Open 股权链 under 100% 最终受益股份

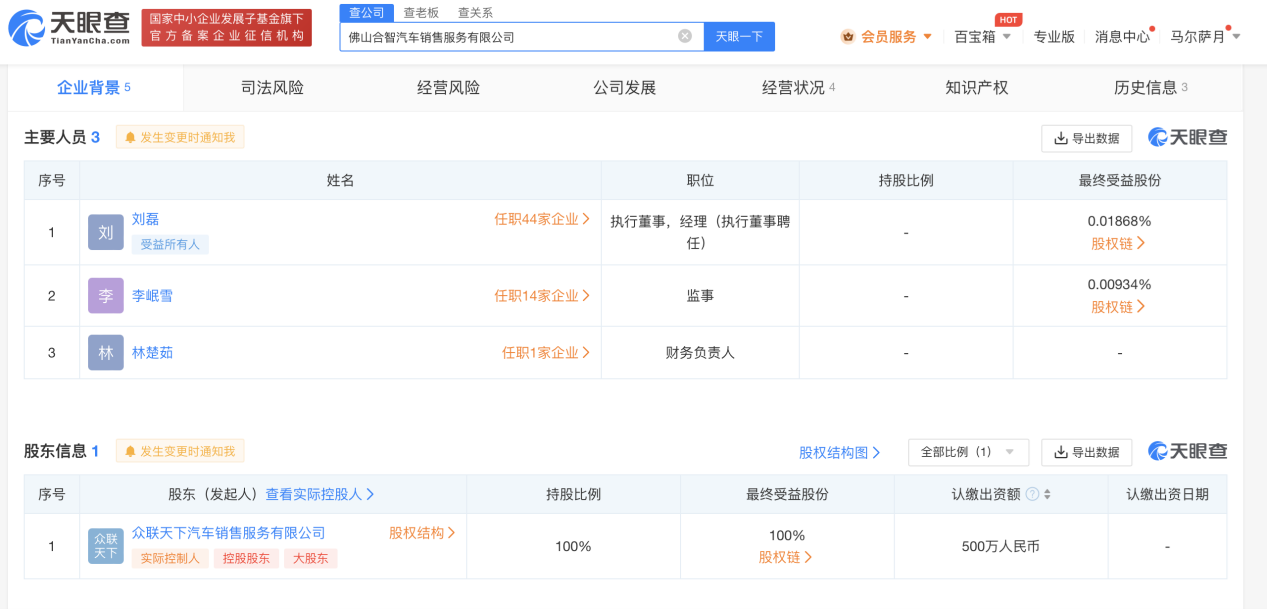point(786,557)
